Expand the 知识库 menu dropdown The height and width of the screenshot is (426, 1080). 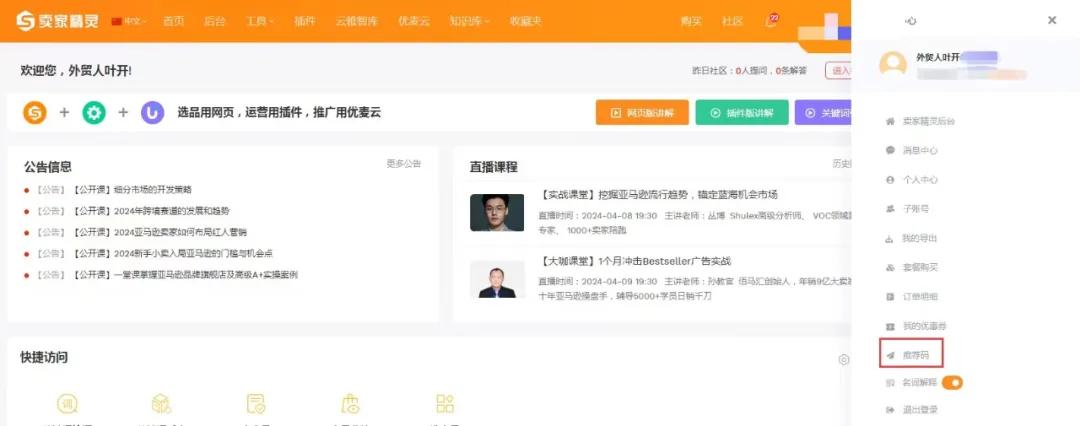[470, 21]
